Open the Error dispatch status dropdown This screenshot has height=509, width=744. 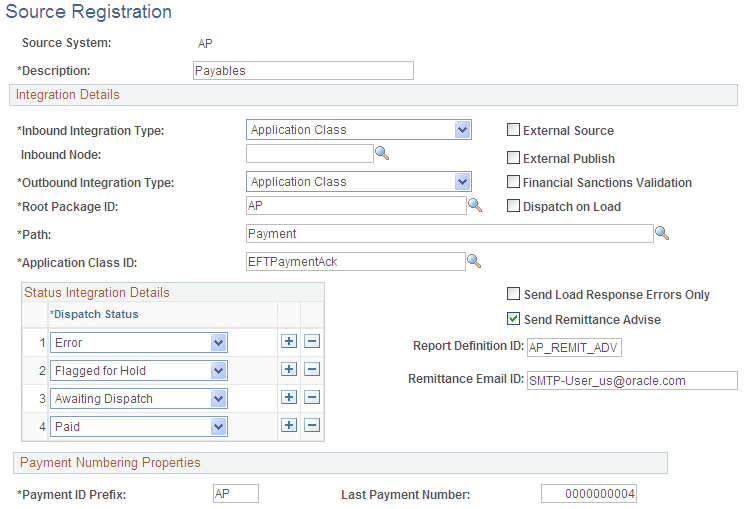(139, 342)
